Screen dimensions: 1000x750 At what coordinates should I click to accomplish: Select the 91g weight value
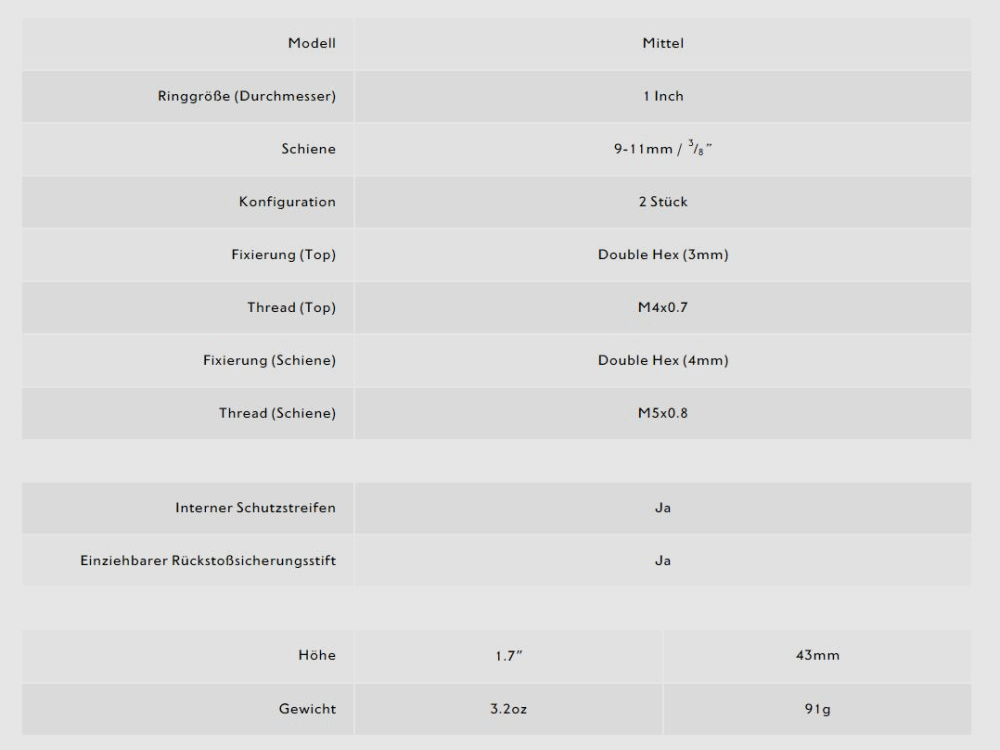tap(817, 709)
